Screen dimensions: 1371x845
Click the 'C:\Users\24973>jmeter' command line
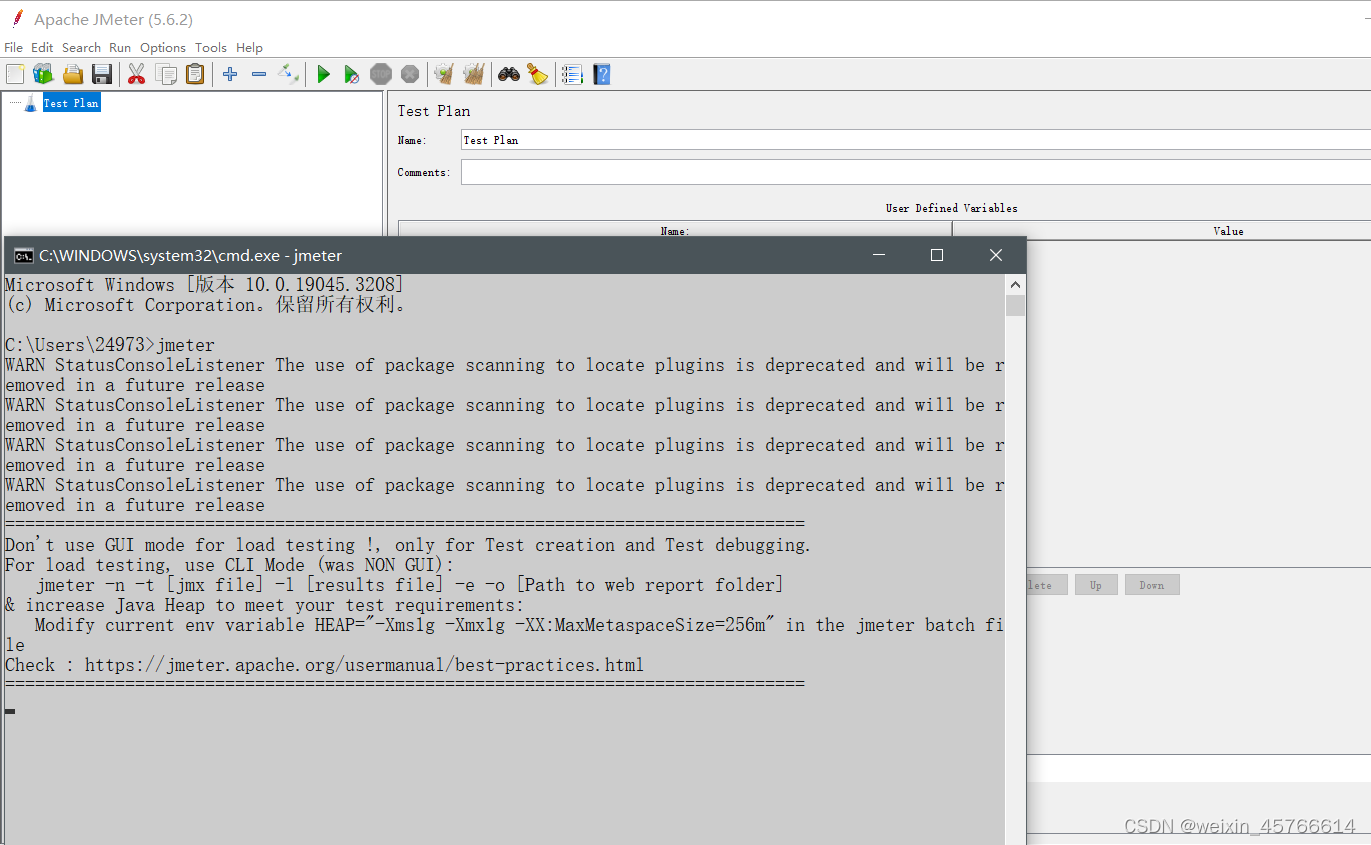(110, 345)
